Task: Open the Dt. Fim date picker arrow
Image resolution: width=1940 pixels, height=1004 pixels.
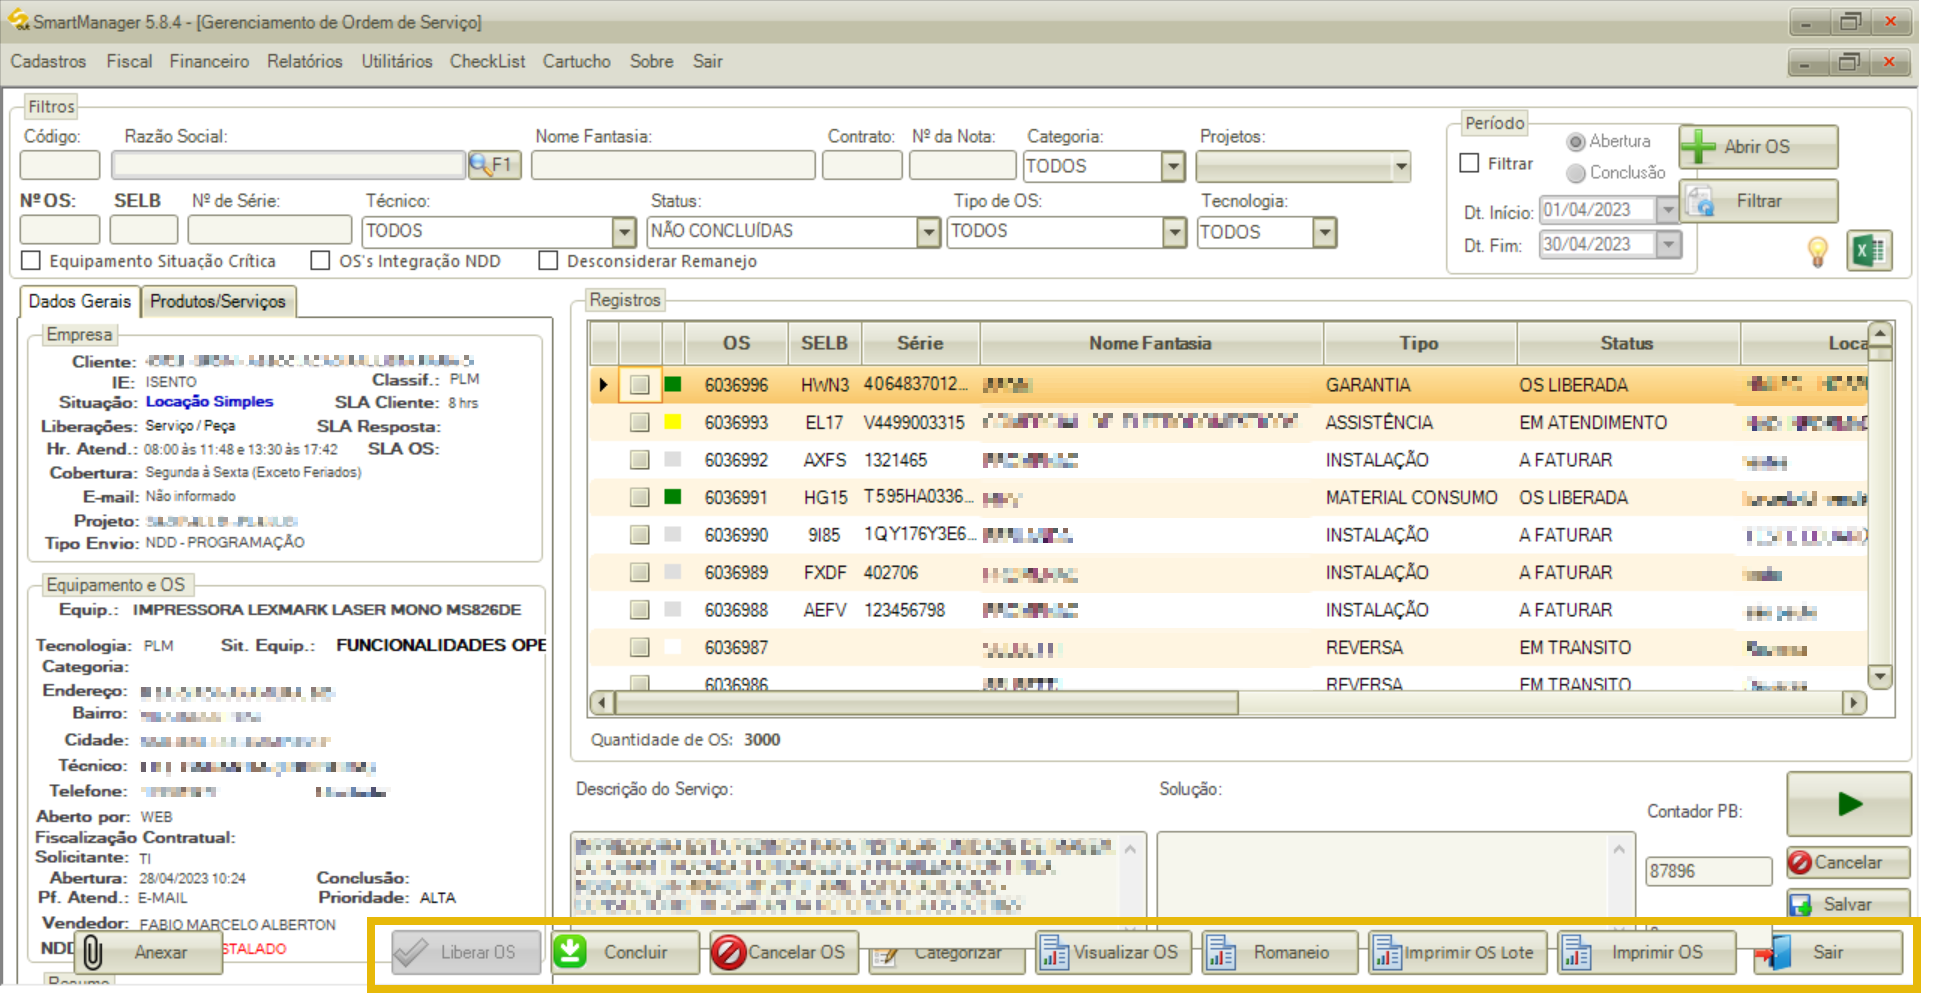Action: tap(1669, 245)
